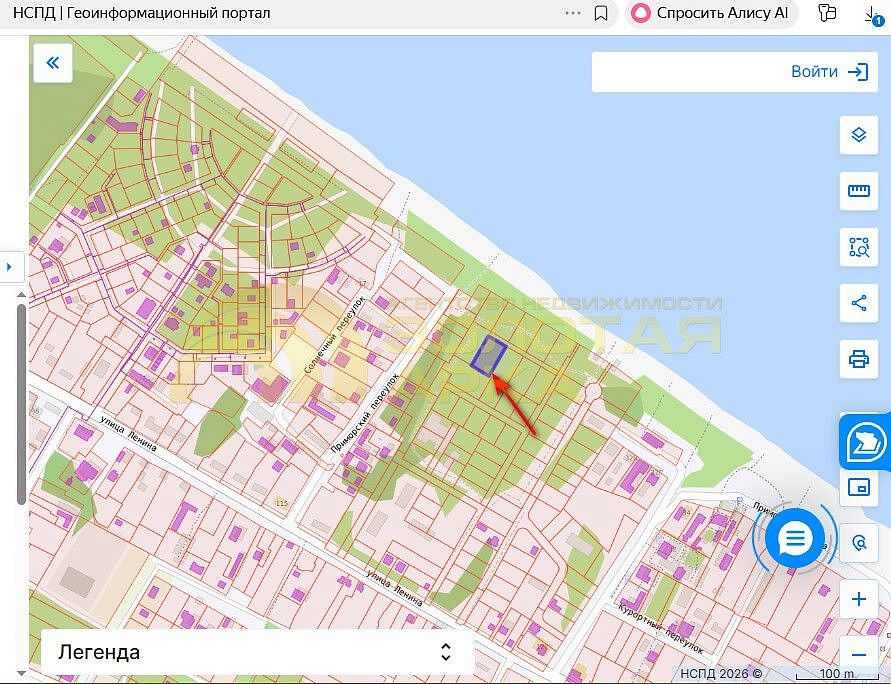Screen dimensions: 891x684
Task: Zoom out with the minus button
Action: pos(859,654)
